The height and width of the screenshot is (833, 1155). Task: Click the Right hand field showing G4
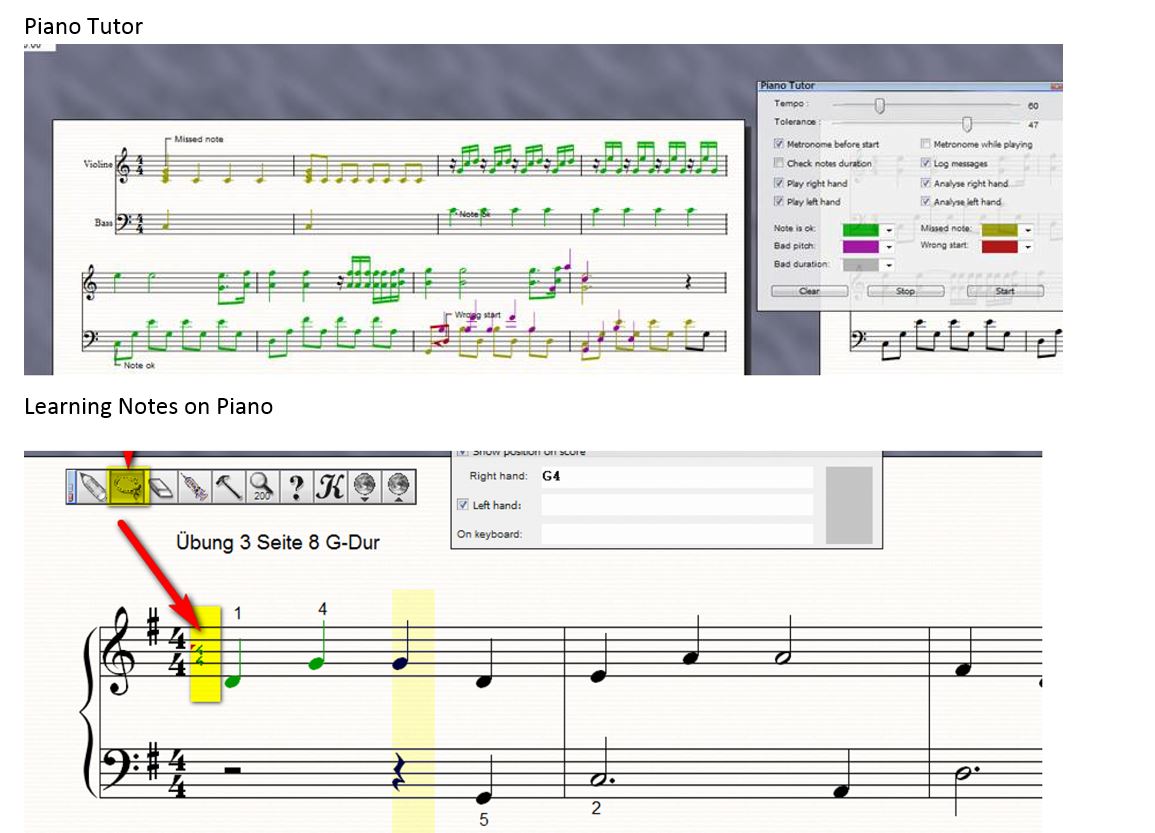click(677, 477)
